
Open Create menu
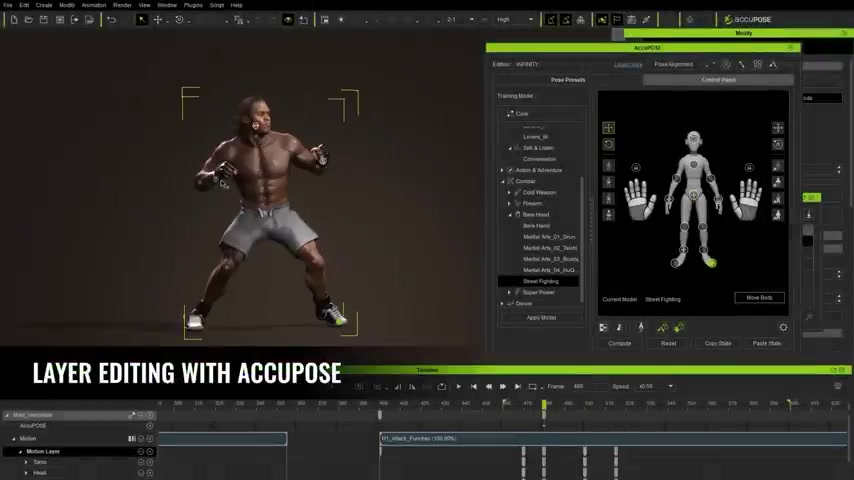(x=44, y=5)
